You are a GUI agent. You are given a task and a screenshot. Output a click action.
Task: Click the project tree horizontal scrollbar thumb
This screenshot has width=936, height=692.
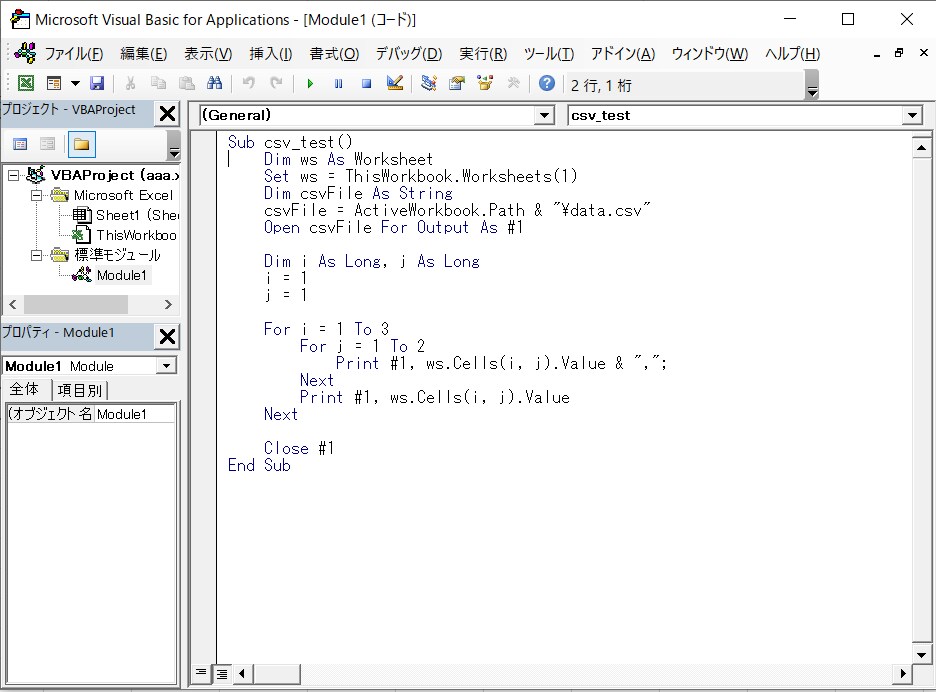(x=75, y=305)
